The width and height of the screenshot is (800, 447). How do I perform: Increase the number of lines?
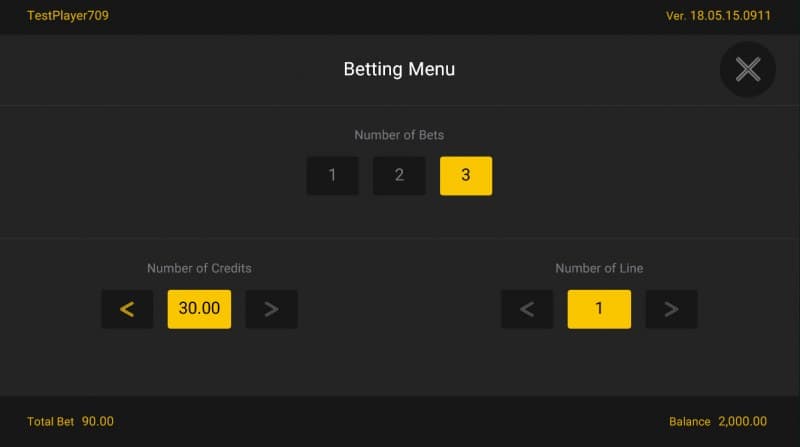[671, 309]
